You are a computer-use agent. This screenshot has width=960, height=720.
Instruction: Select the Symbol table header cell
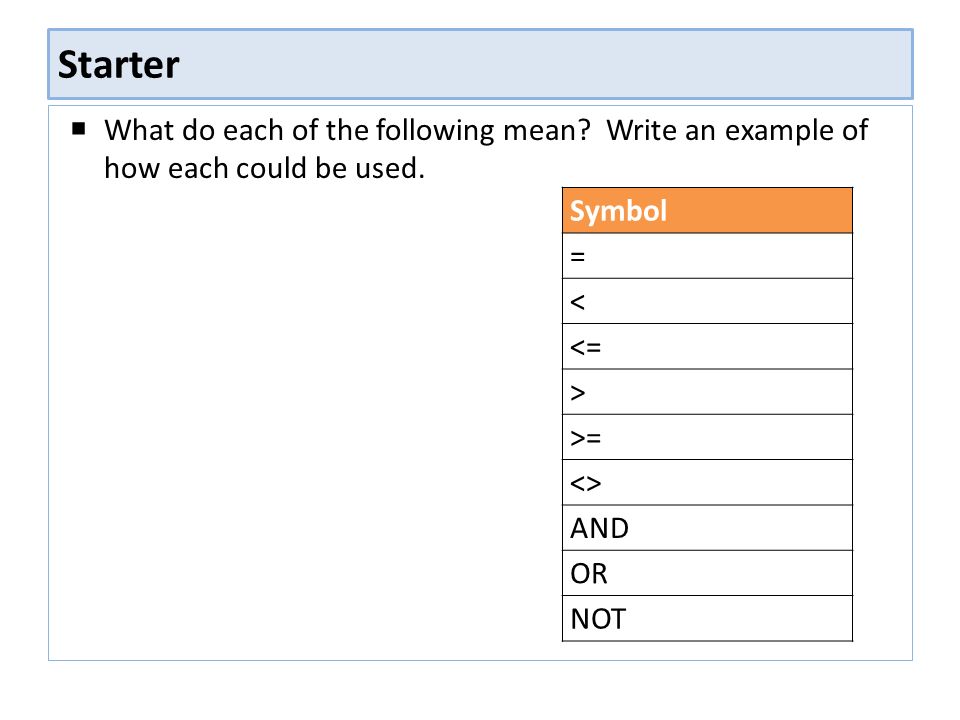707,210
